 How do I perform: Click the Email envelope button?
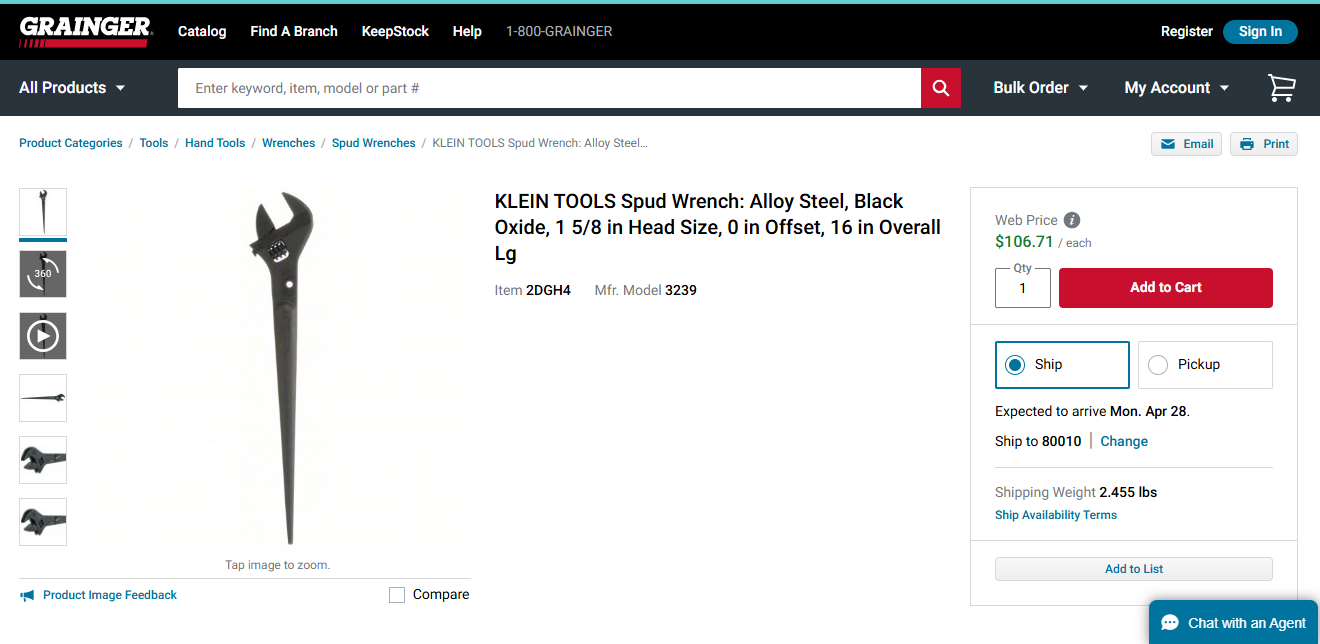pos(1186,144)
